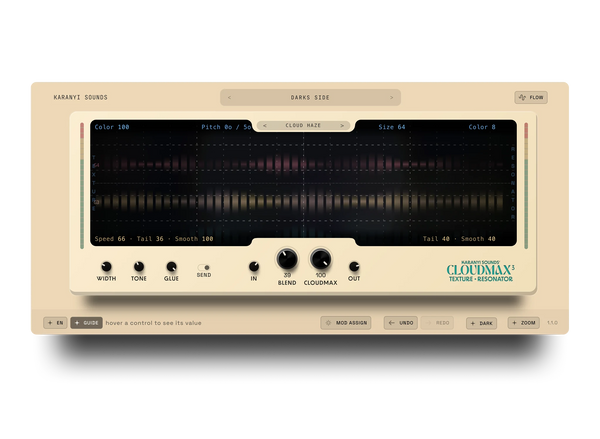Viewport: 600px width, 439px height.
Task: Click the UNDO button
Action: click(401, 323)
